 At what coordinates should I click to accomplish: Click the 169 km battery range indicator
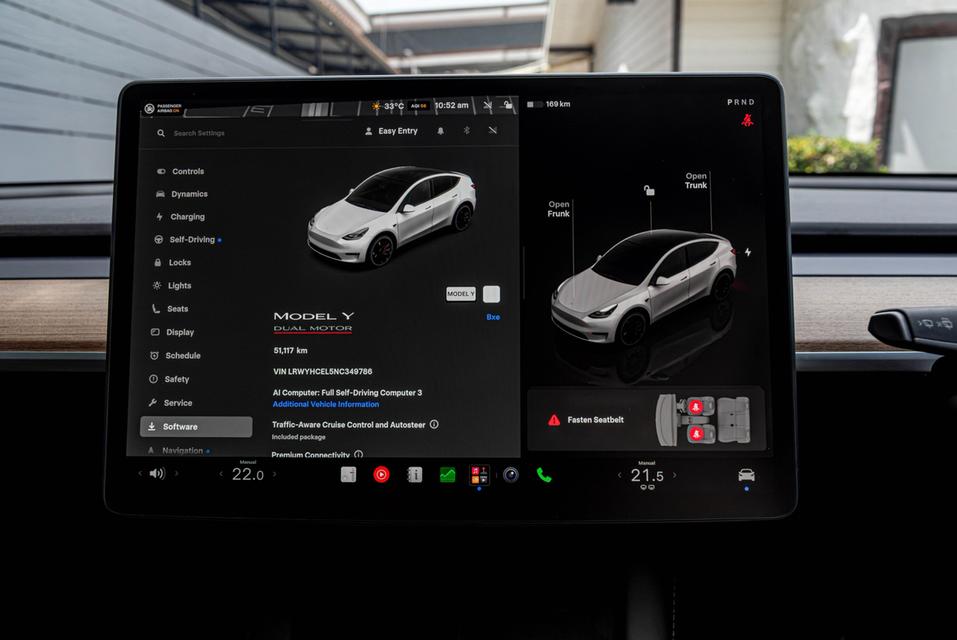549,104
